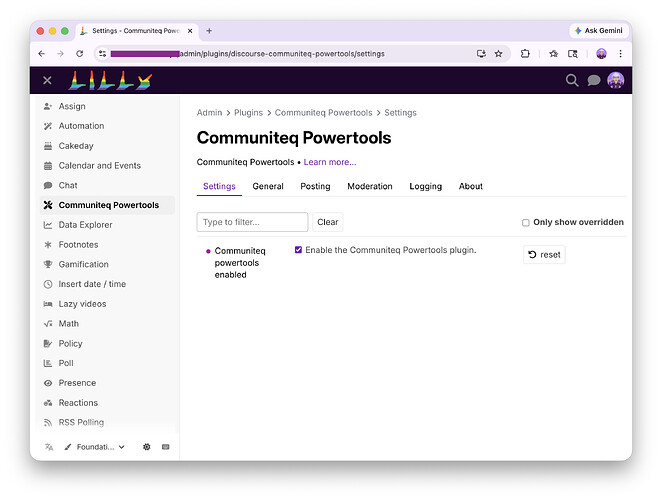This screenshot has height=499, width=662.
Task: Open Gamification in sidebar
Action: [107, 264]
